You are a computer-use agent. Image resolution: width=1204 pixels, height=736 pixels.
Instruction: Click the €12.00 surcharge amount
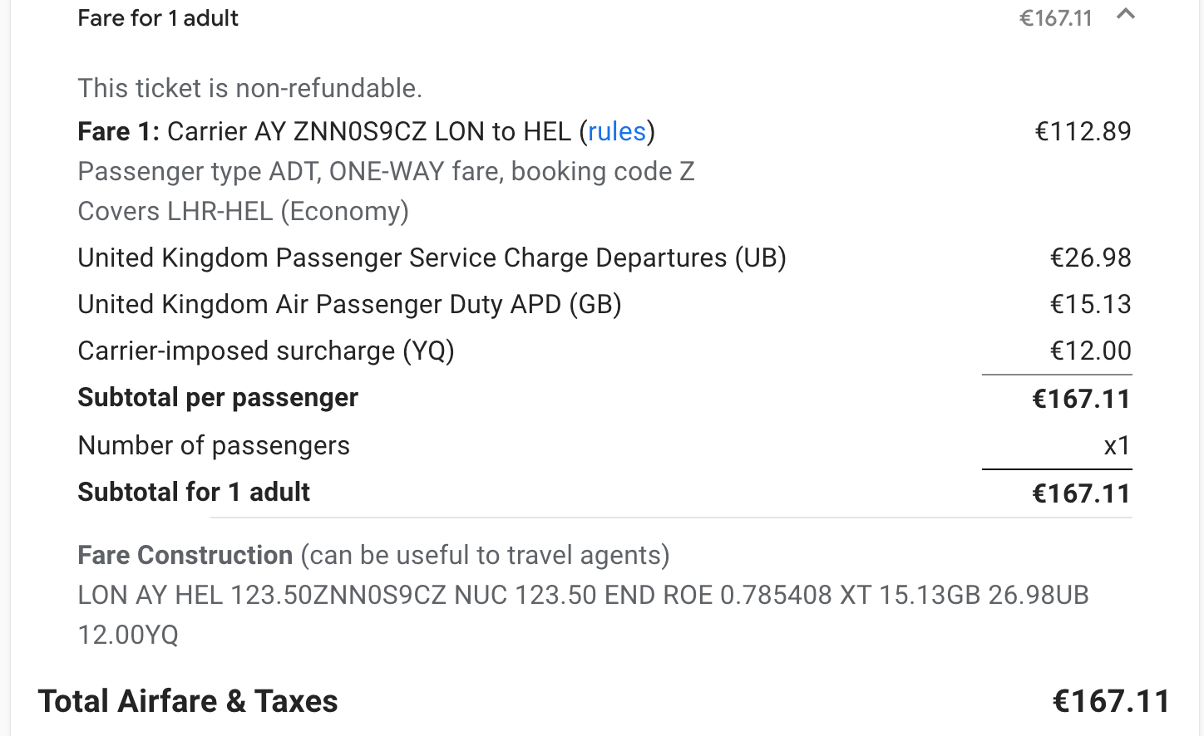tap(1090, 351)
